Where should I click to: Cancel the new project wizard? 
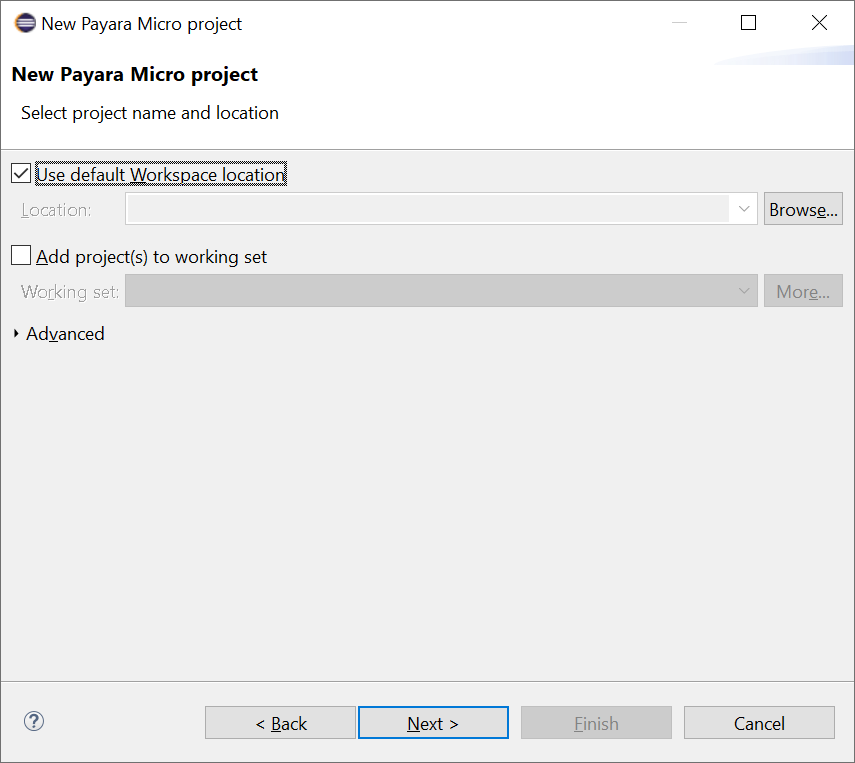pyautogui.click(x=759, y=723)
